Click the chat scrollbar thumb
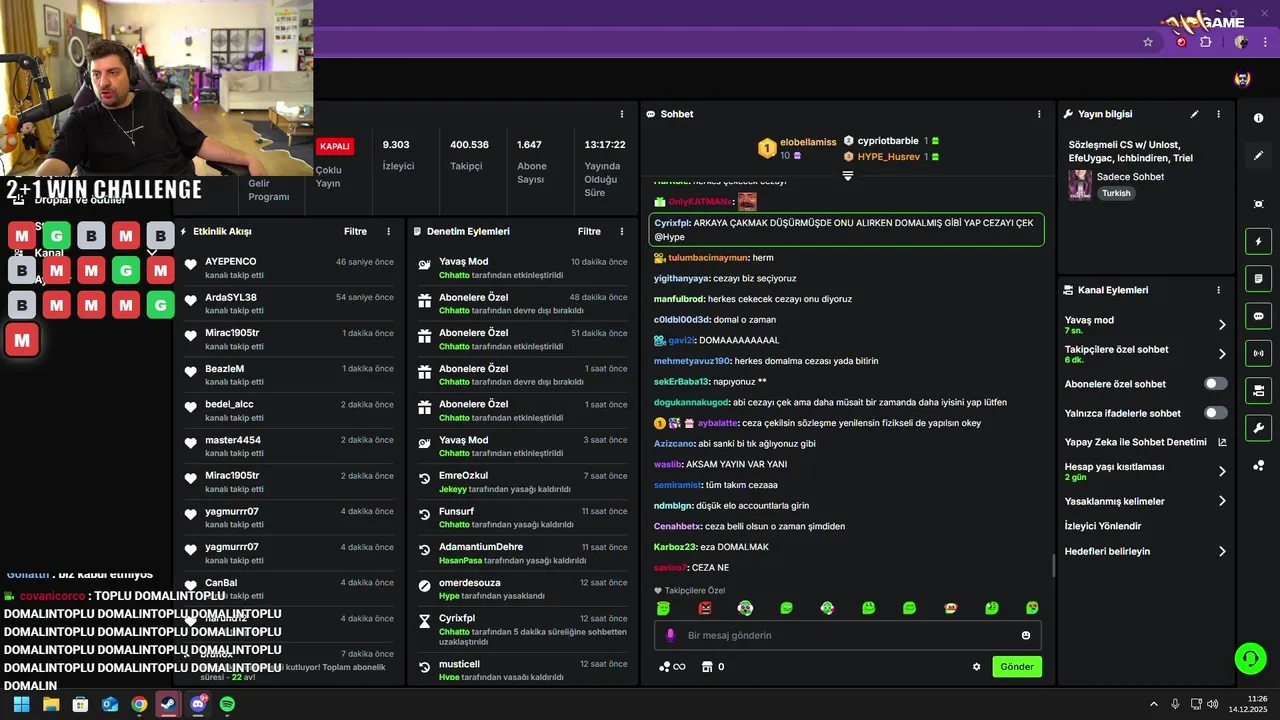This screenshot has height=720, width=1280. coord(1053,565)
